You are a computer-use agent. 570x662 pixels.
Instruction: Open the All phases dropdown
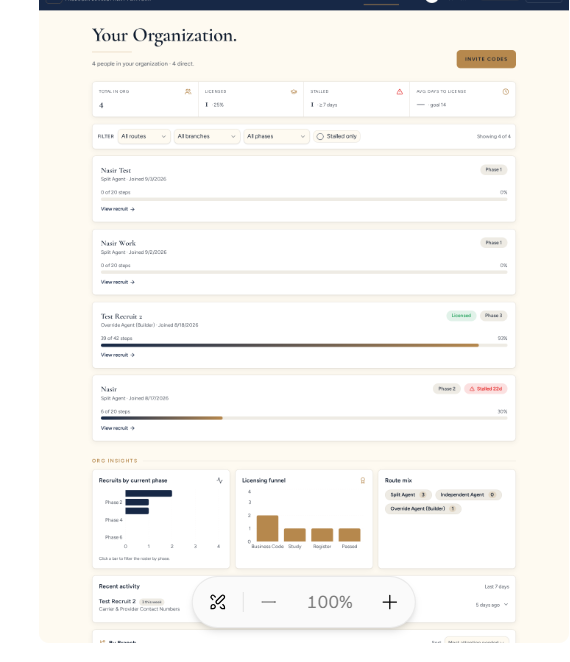(276, 136)
